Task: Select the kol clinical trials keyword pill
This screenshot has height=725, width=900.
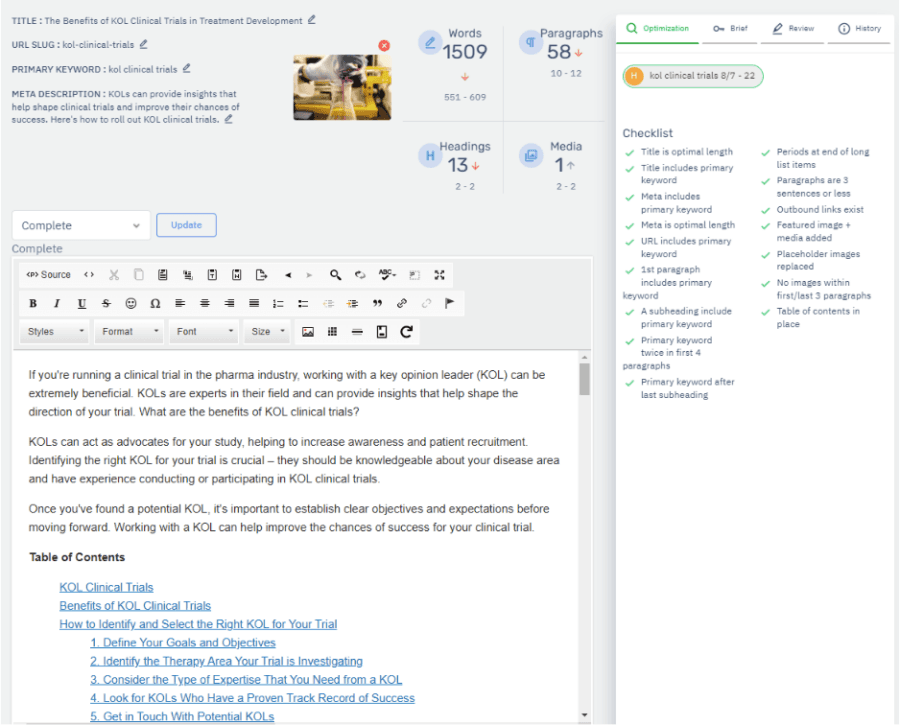Action: [692, 76]
